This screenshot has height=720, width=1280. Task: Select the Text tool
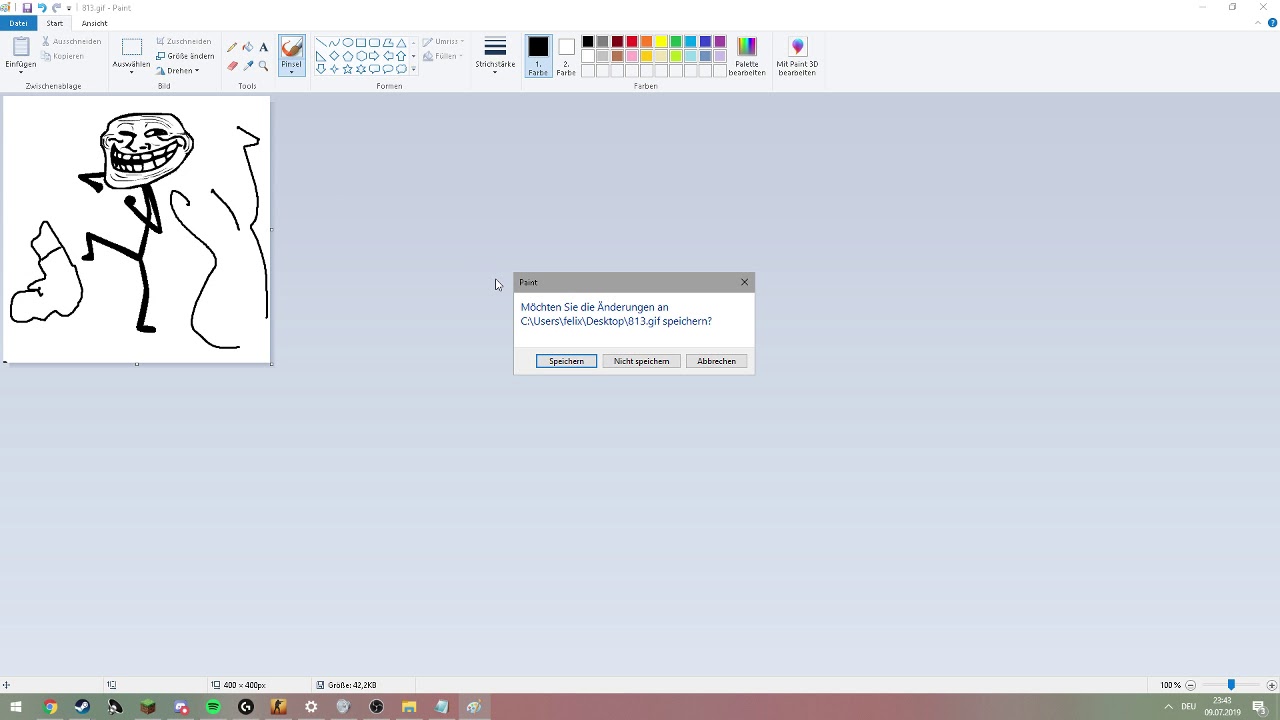point(264,47)
